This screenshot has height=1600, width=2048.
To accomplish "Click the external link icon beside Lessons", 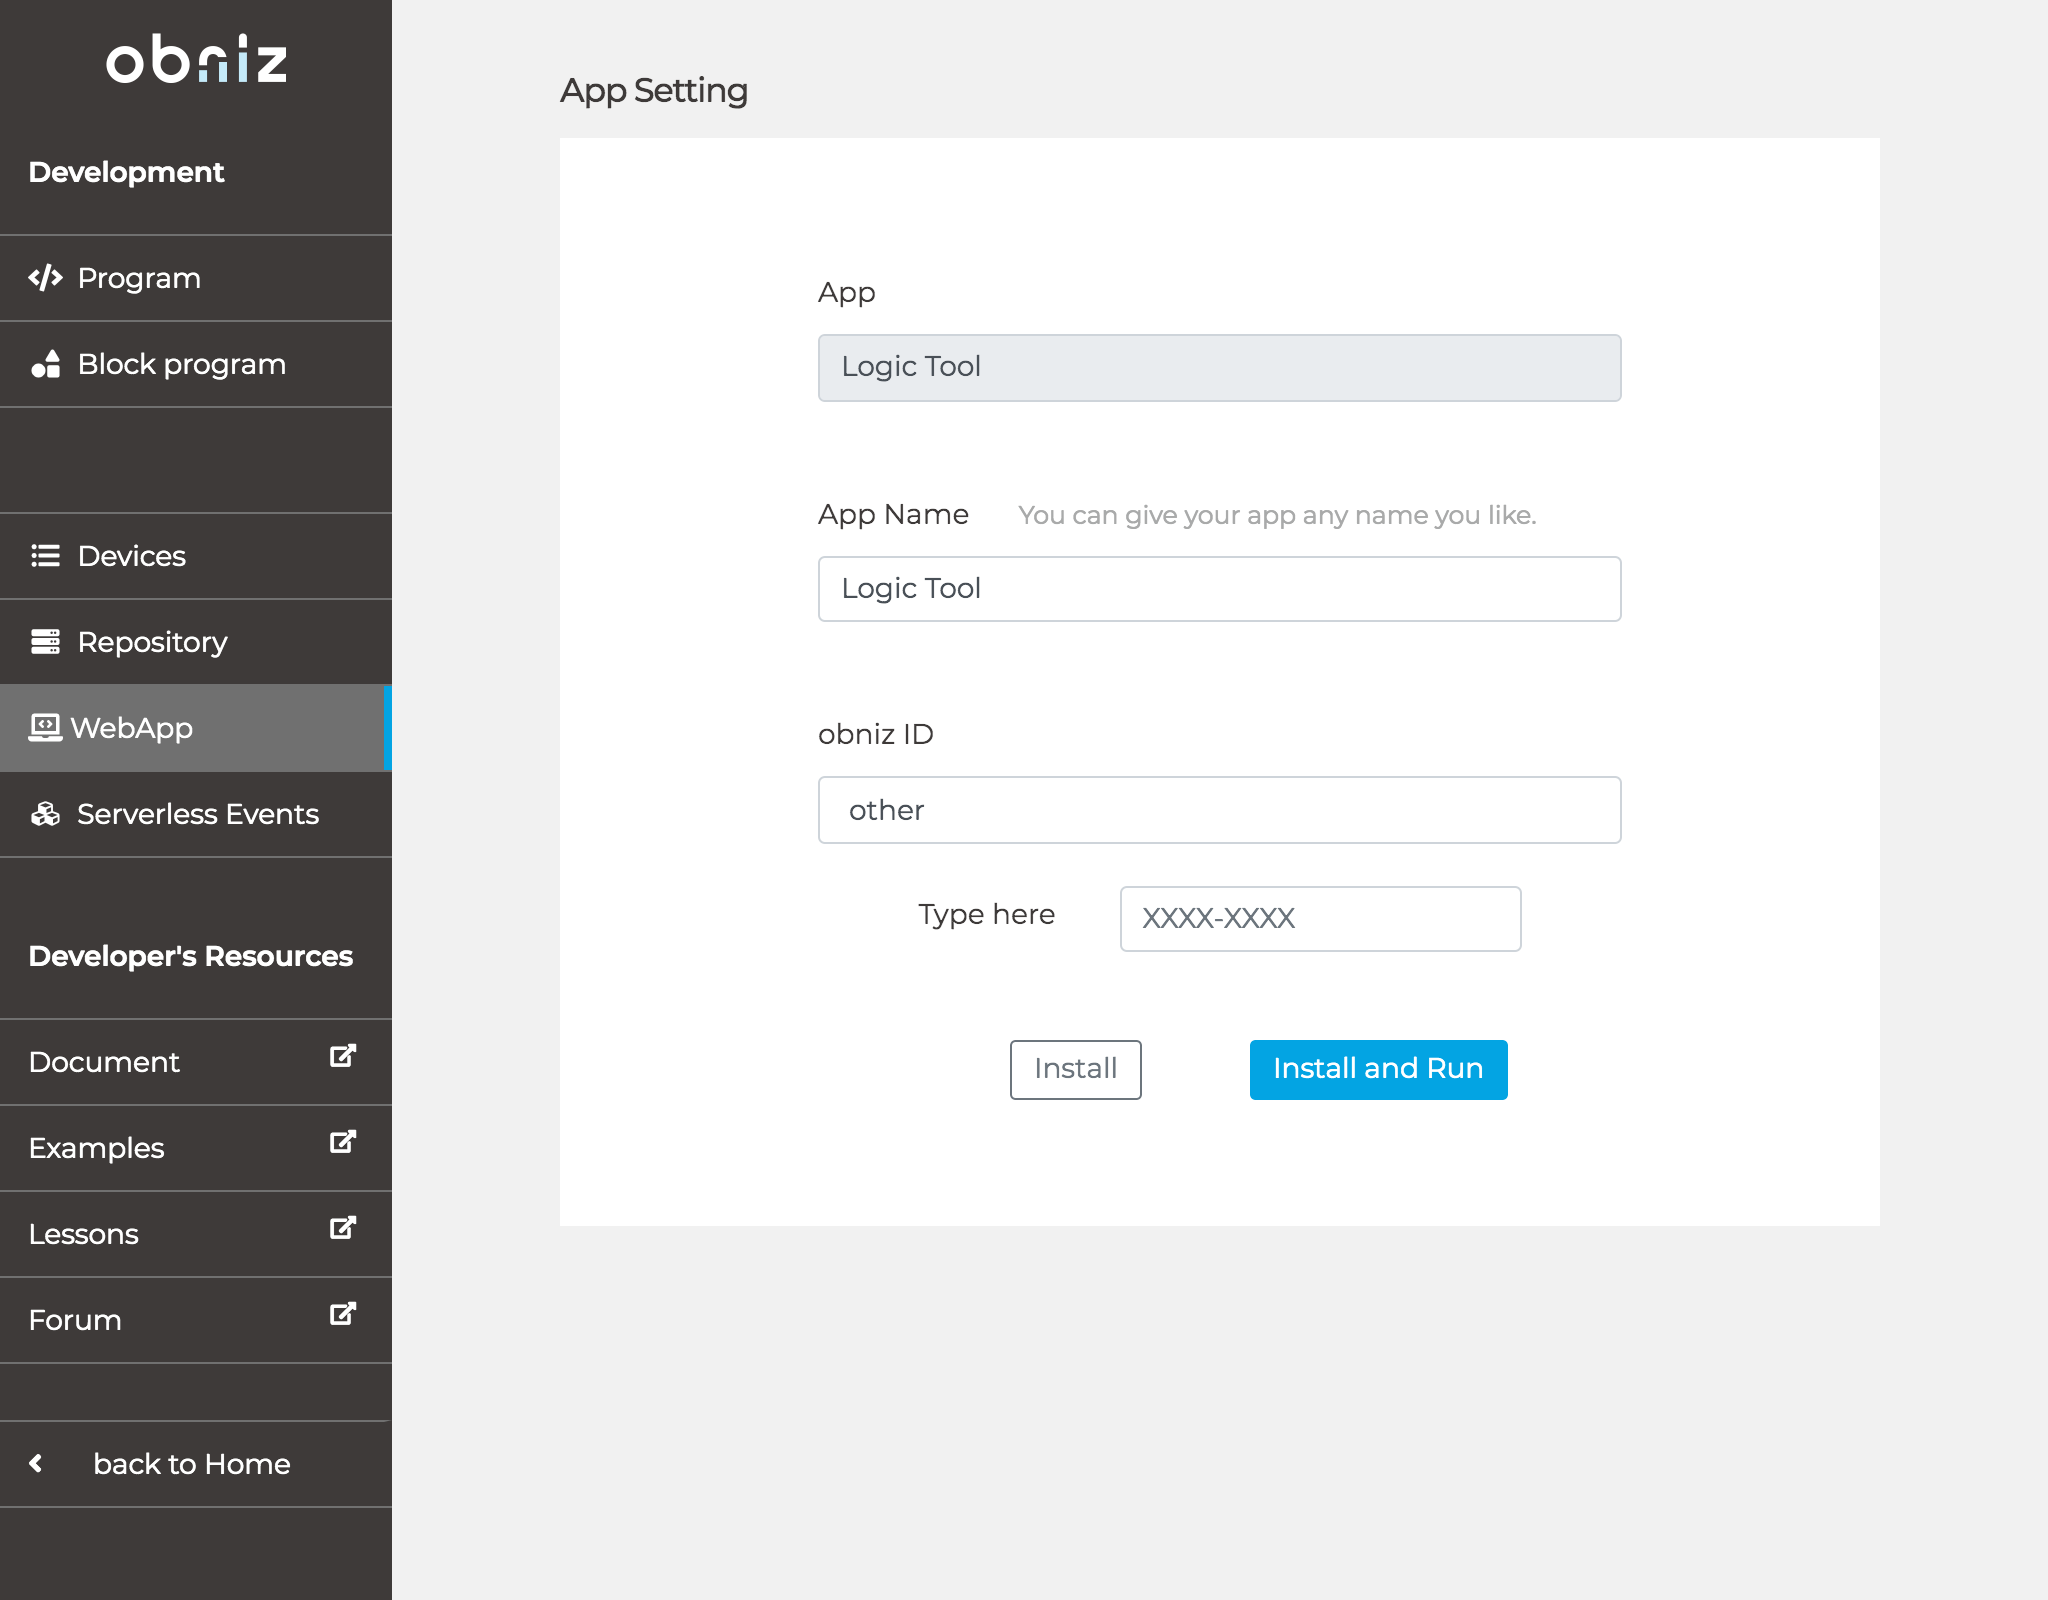I will pos(343,1228).
